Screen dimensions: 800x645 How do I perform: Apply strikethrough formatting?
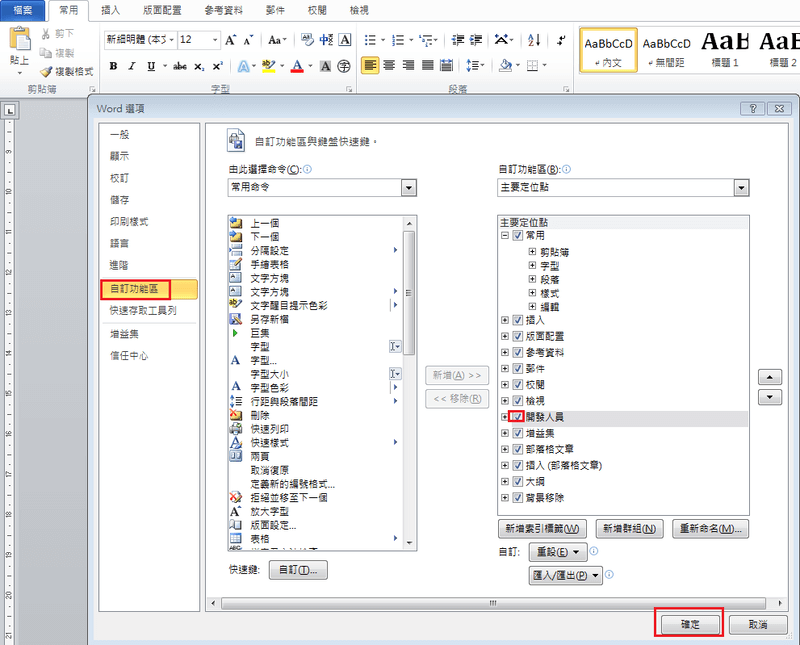(x=180, y=66)
